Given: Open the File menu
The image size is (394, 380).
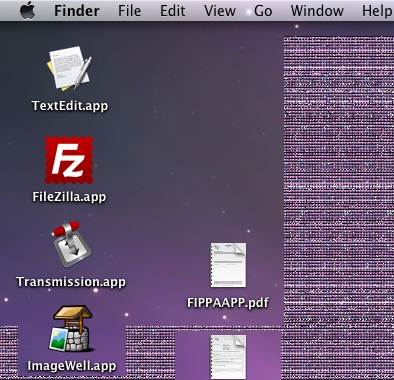Looking at the screenshot, I should (x=129, y=11).
